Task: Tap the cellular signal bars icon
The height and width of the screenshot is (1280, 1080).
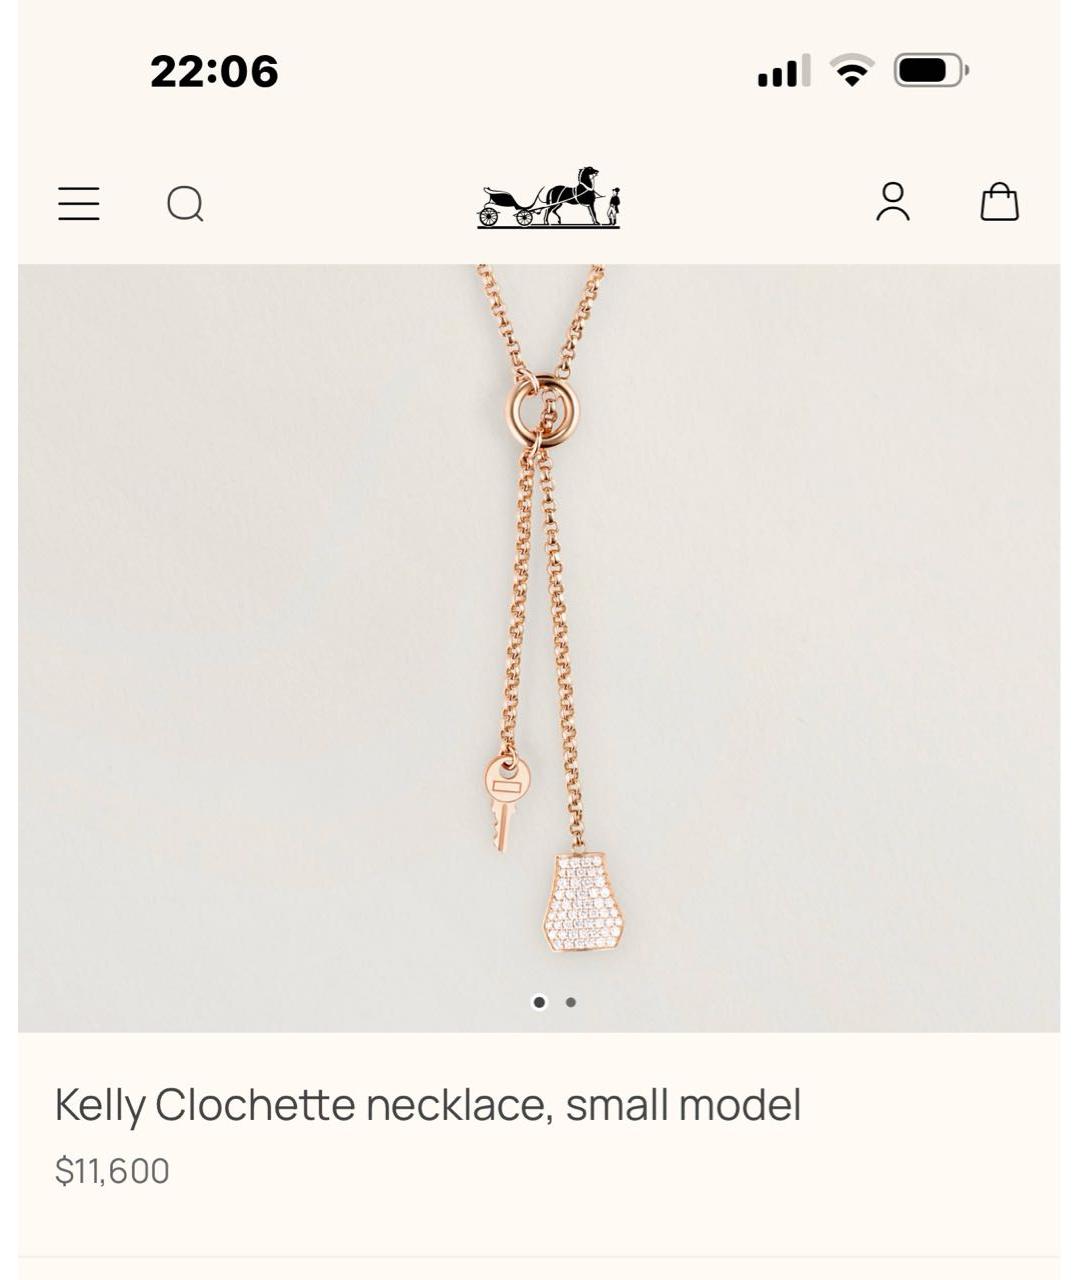Action: [x=783, y=72]
